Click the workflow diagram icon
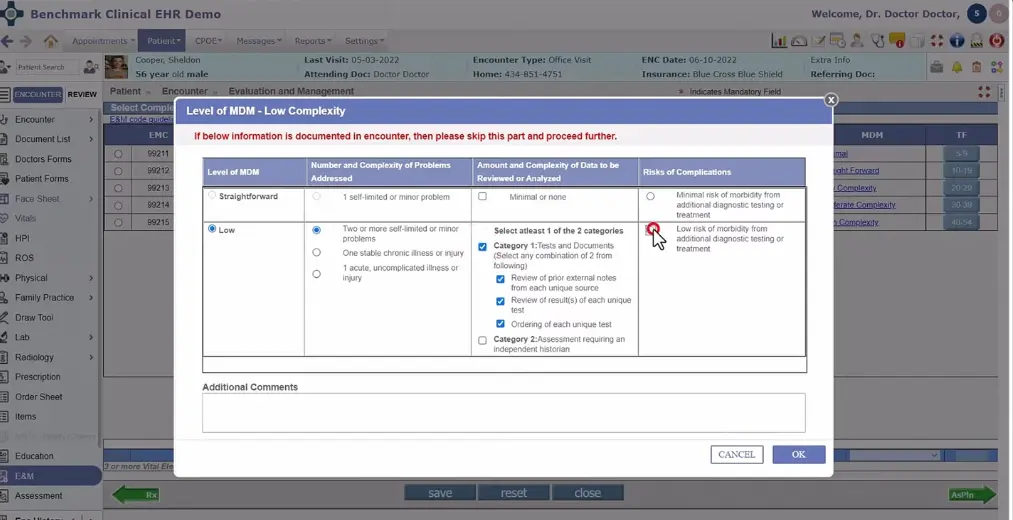1013x520 pixels. [997, 67]
